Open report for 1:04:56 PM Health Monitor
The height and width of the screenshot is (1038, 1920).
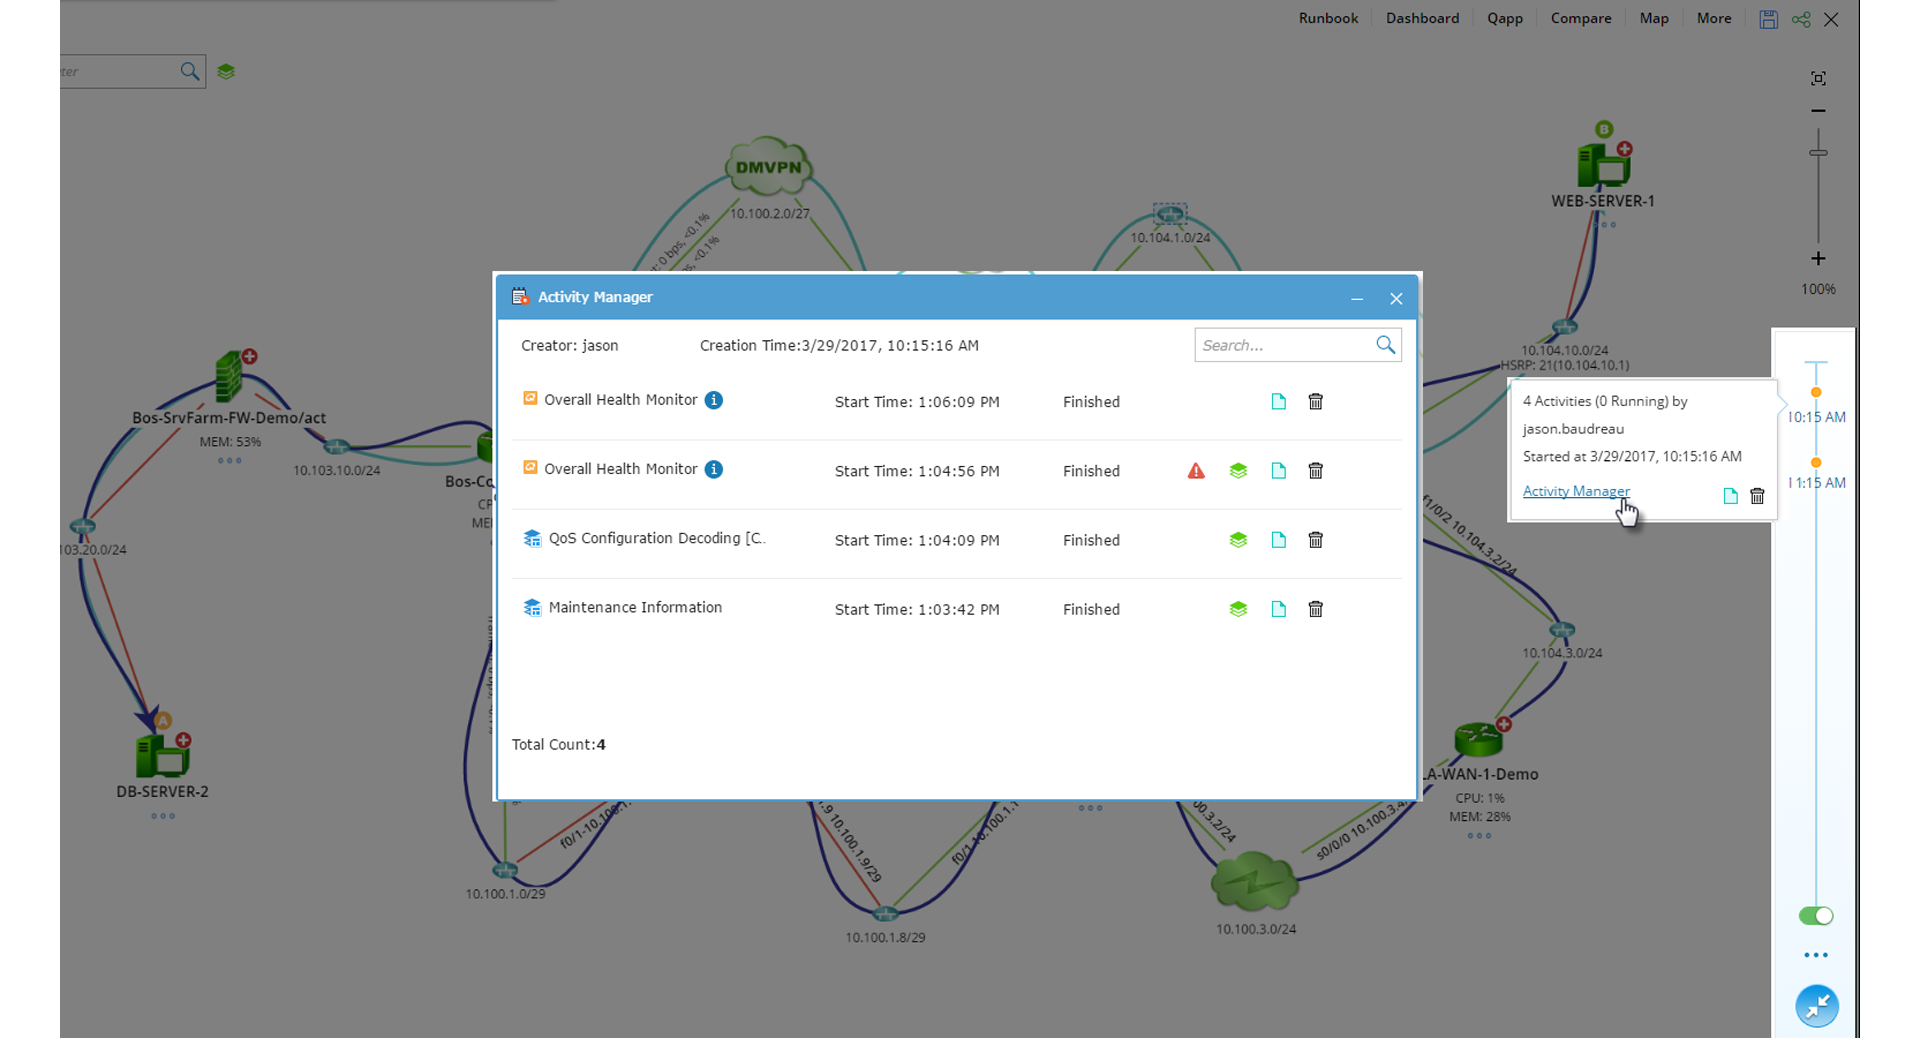[1278, 470]
